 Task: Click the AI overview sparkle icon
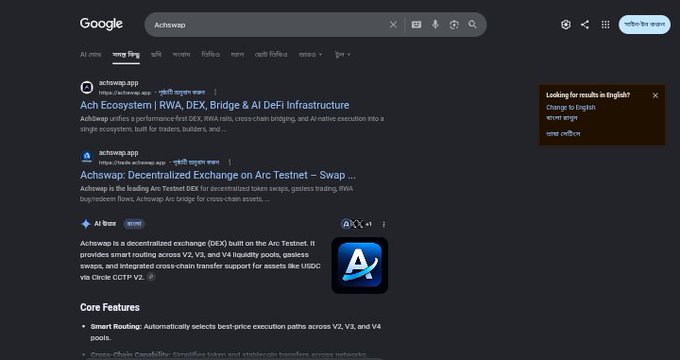(85, 224)
